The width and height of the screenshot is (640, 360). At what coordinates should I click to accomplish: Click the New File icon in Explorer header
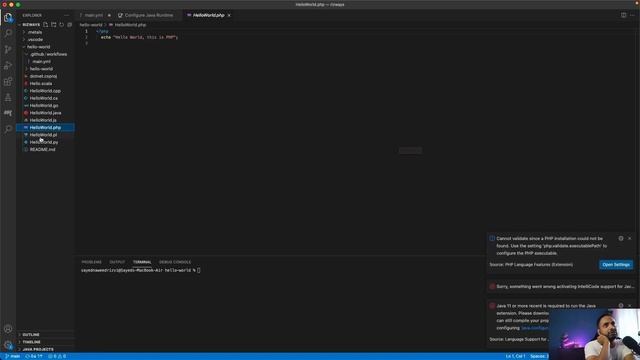click(x=46, y=25)
